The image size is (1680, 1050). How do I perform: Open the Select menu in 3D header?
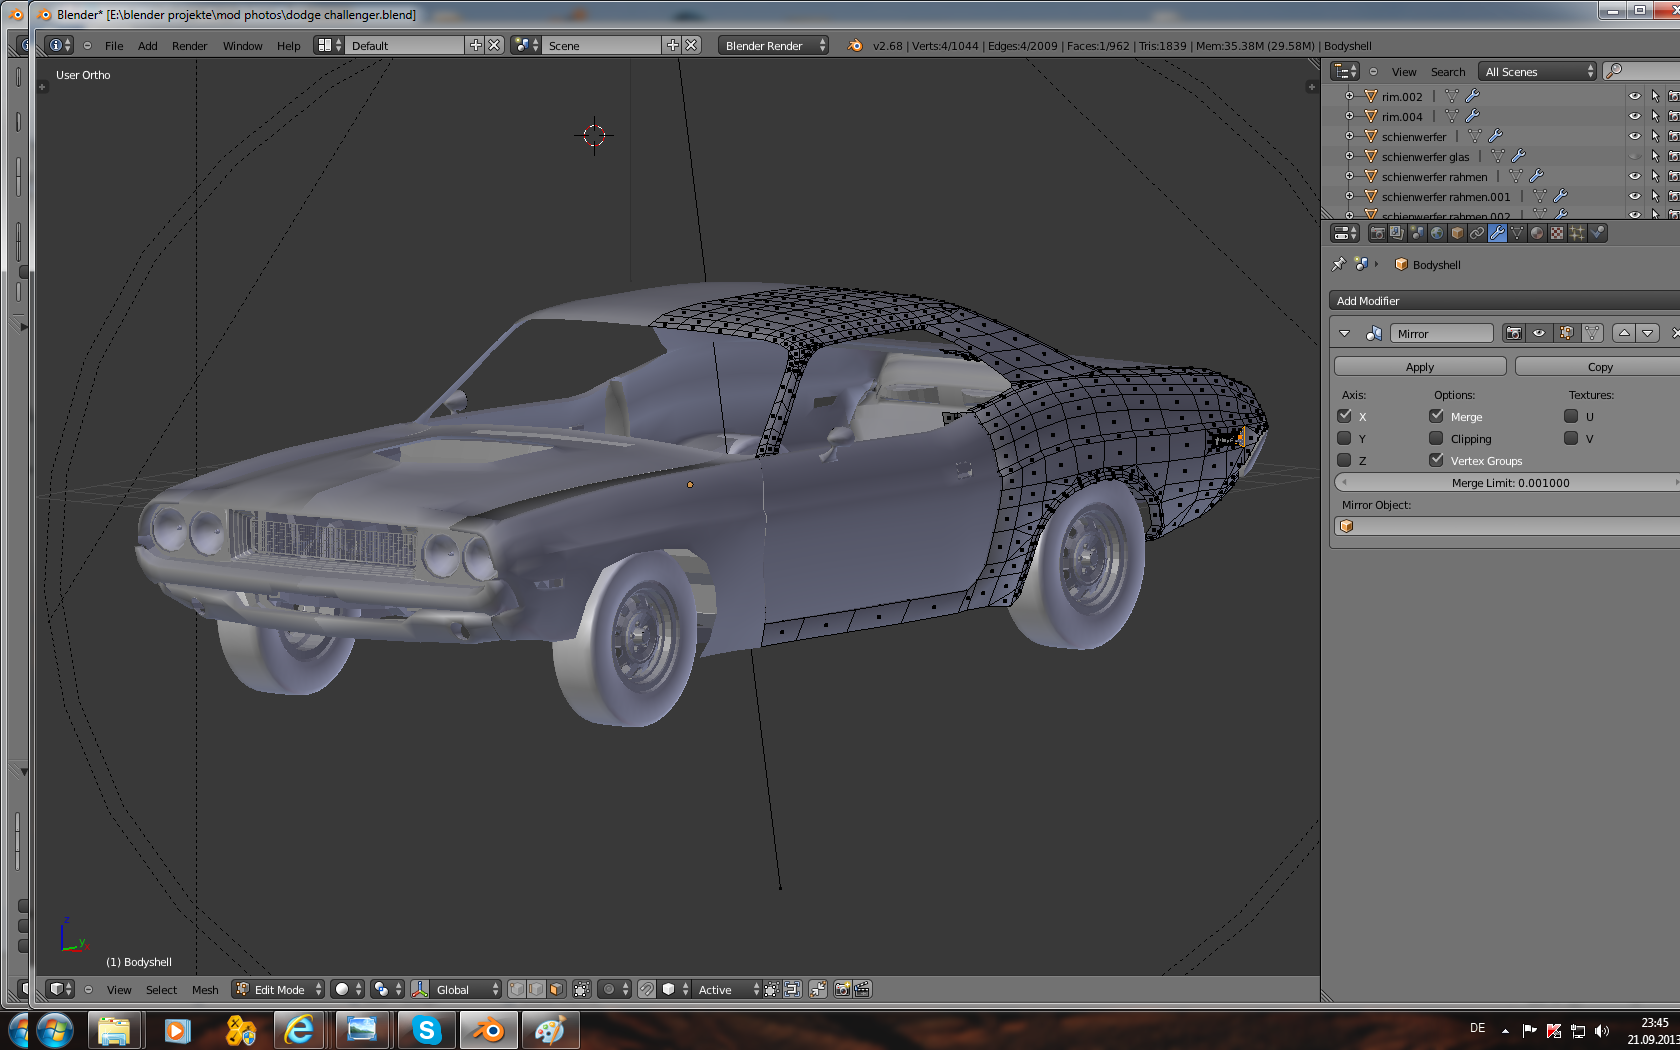161,990
